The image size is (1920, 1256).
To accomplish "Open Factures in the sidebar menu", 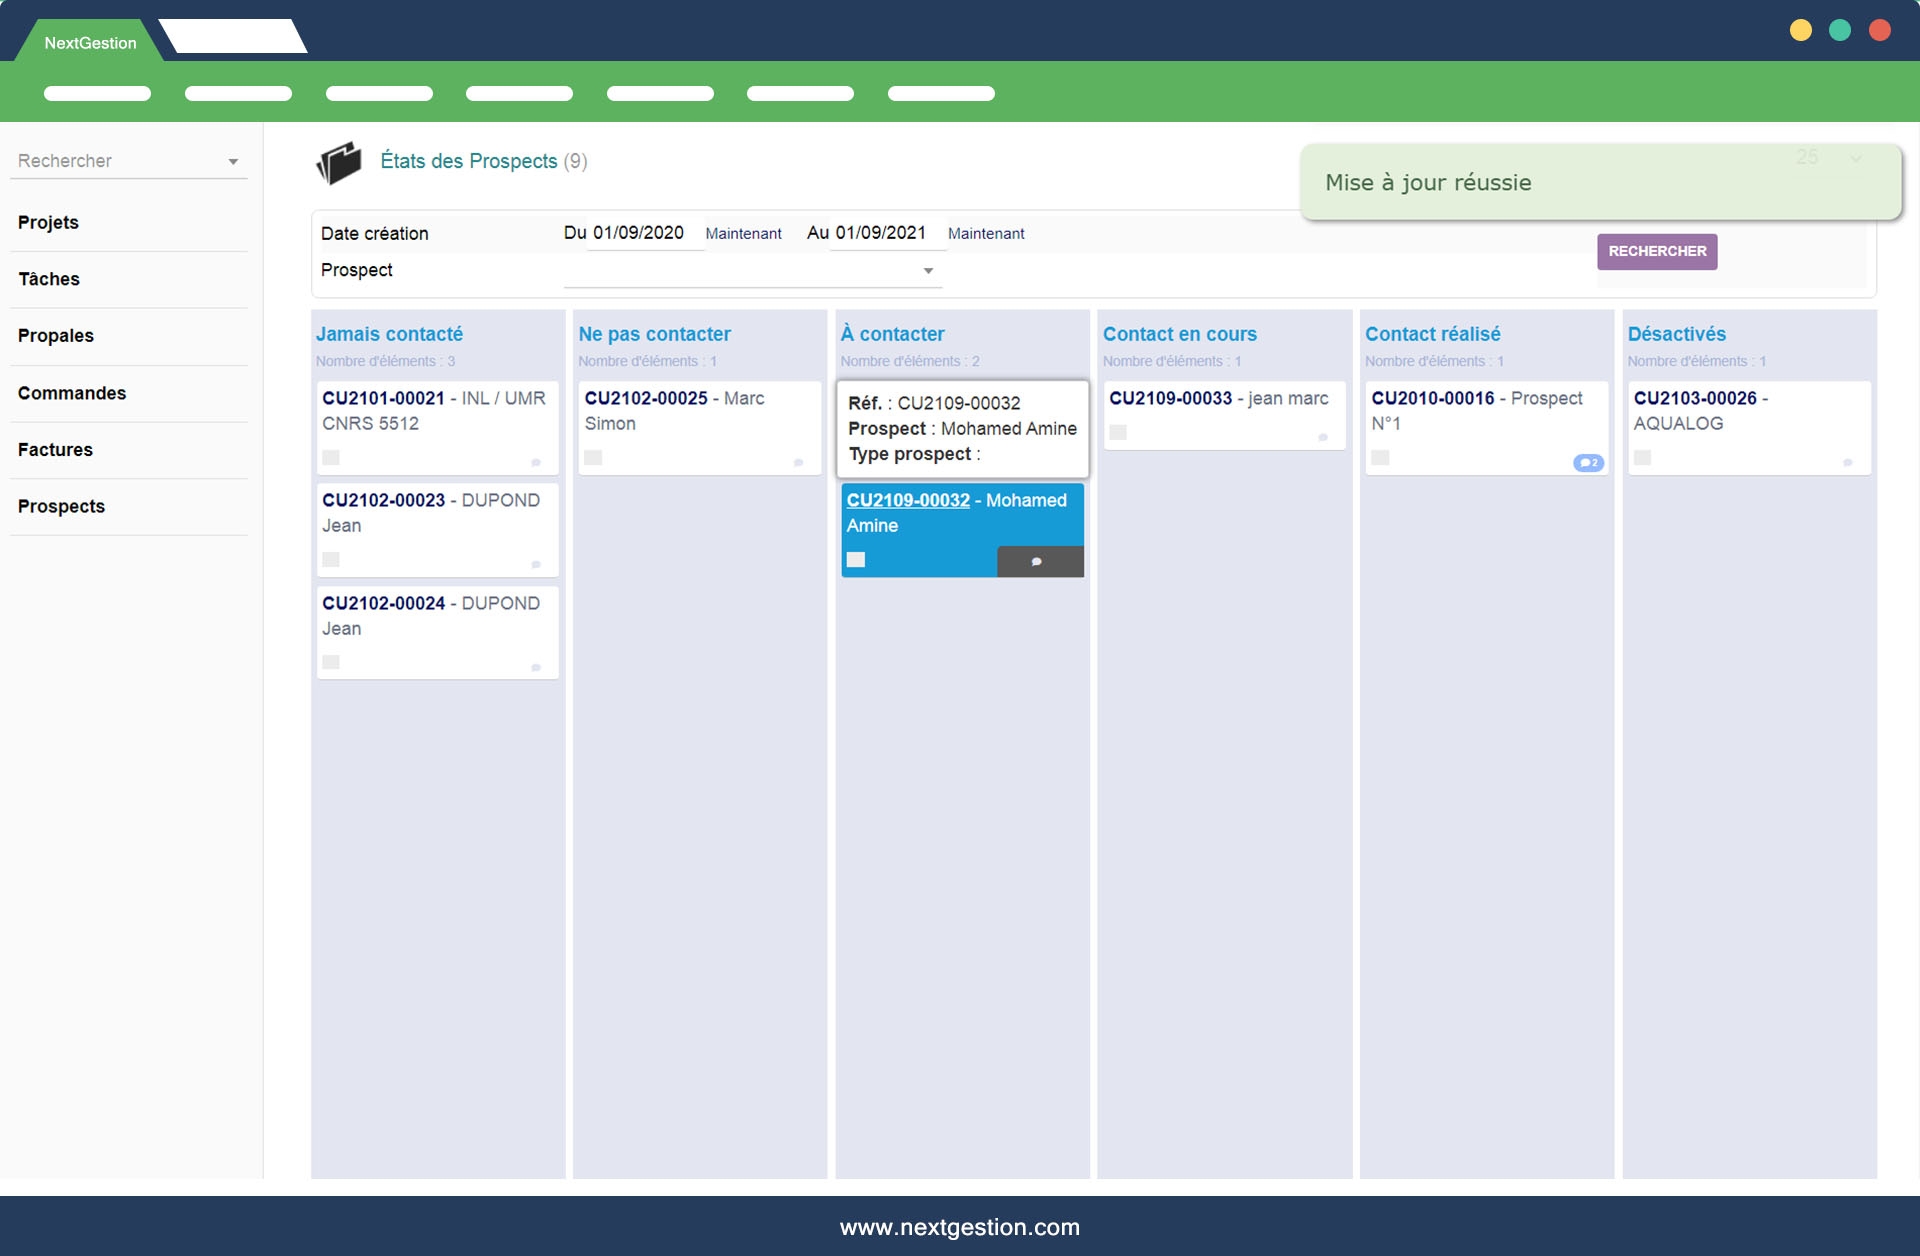I will point(55,450).
